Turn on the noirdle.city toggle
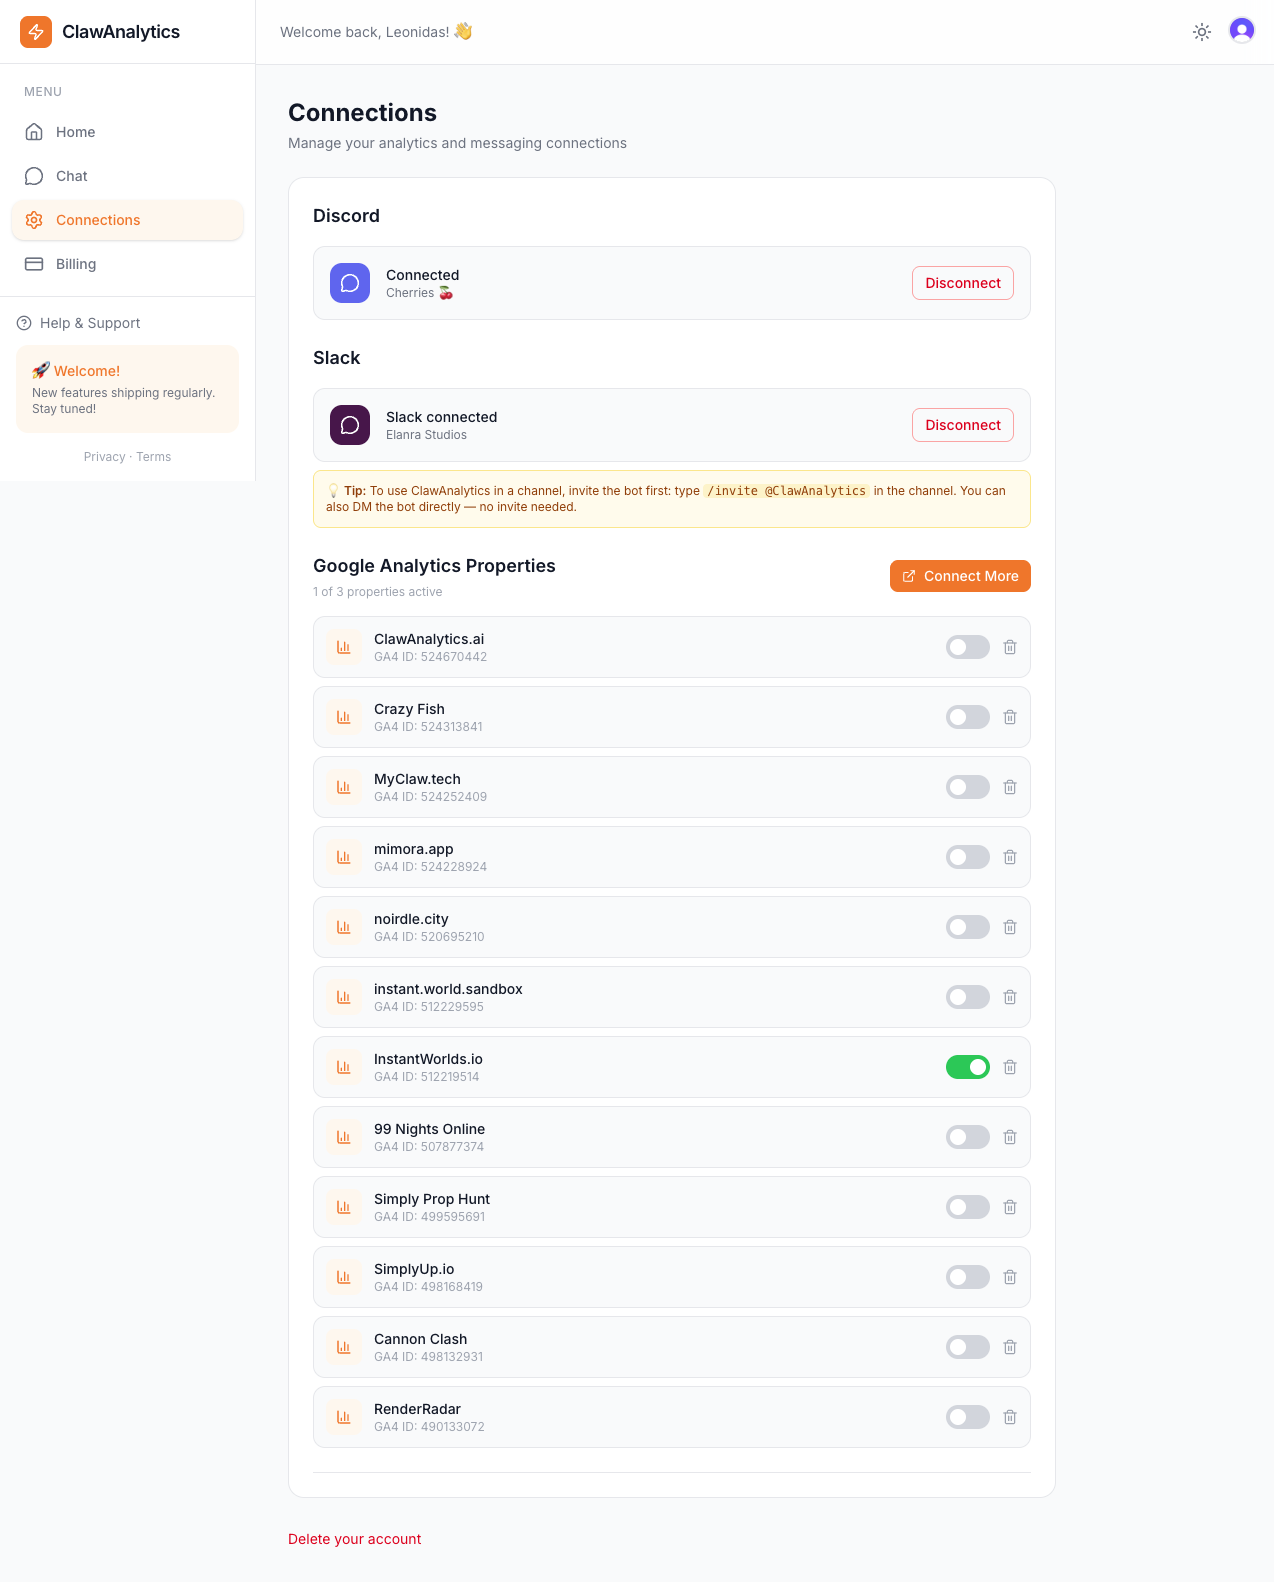Image resolution: width=1274 pixels, height=1582 pixels. click(x=967, y=927)
